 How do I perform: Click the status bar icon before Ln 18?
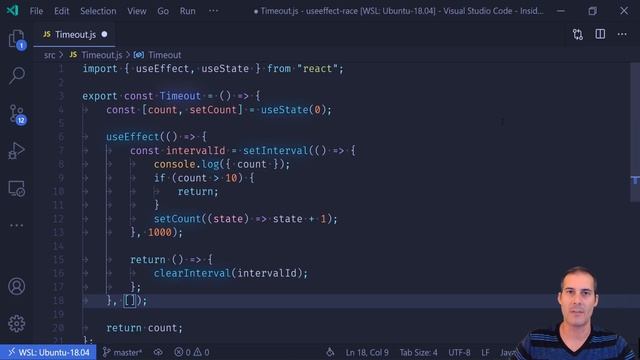click(330, 352)
